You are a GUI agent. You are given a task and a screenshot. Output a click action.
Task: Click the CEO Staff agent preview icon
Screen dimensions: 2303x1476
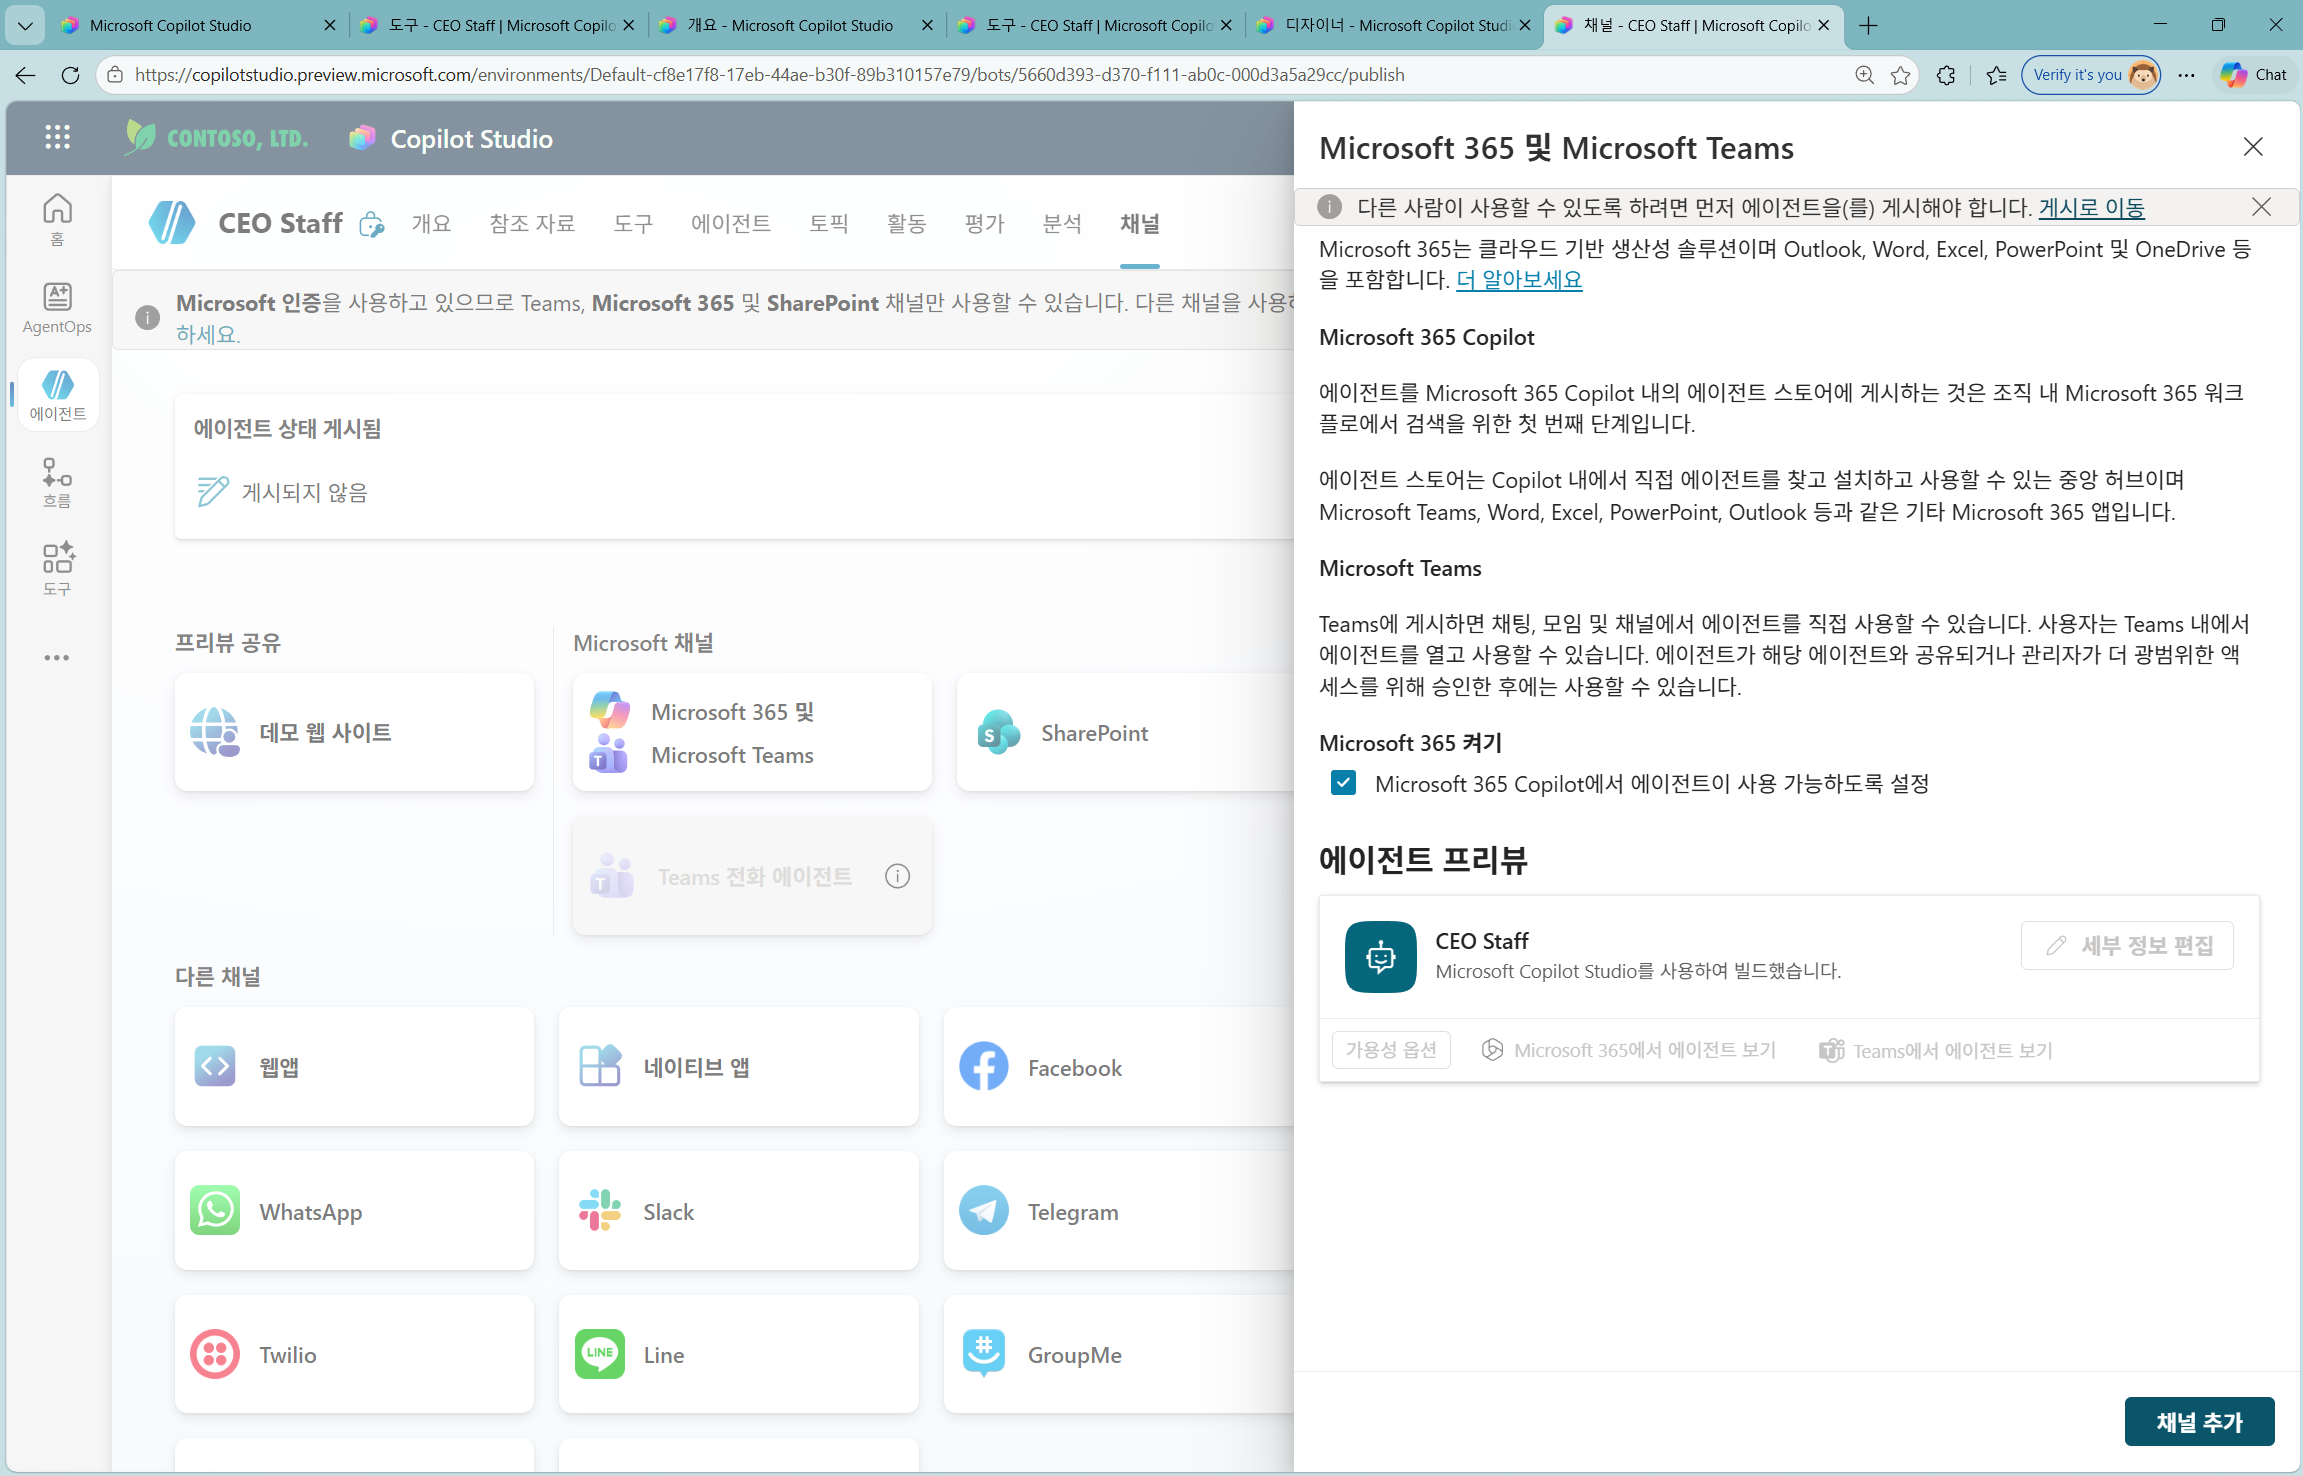coord(1380,957)
